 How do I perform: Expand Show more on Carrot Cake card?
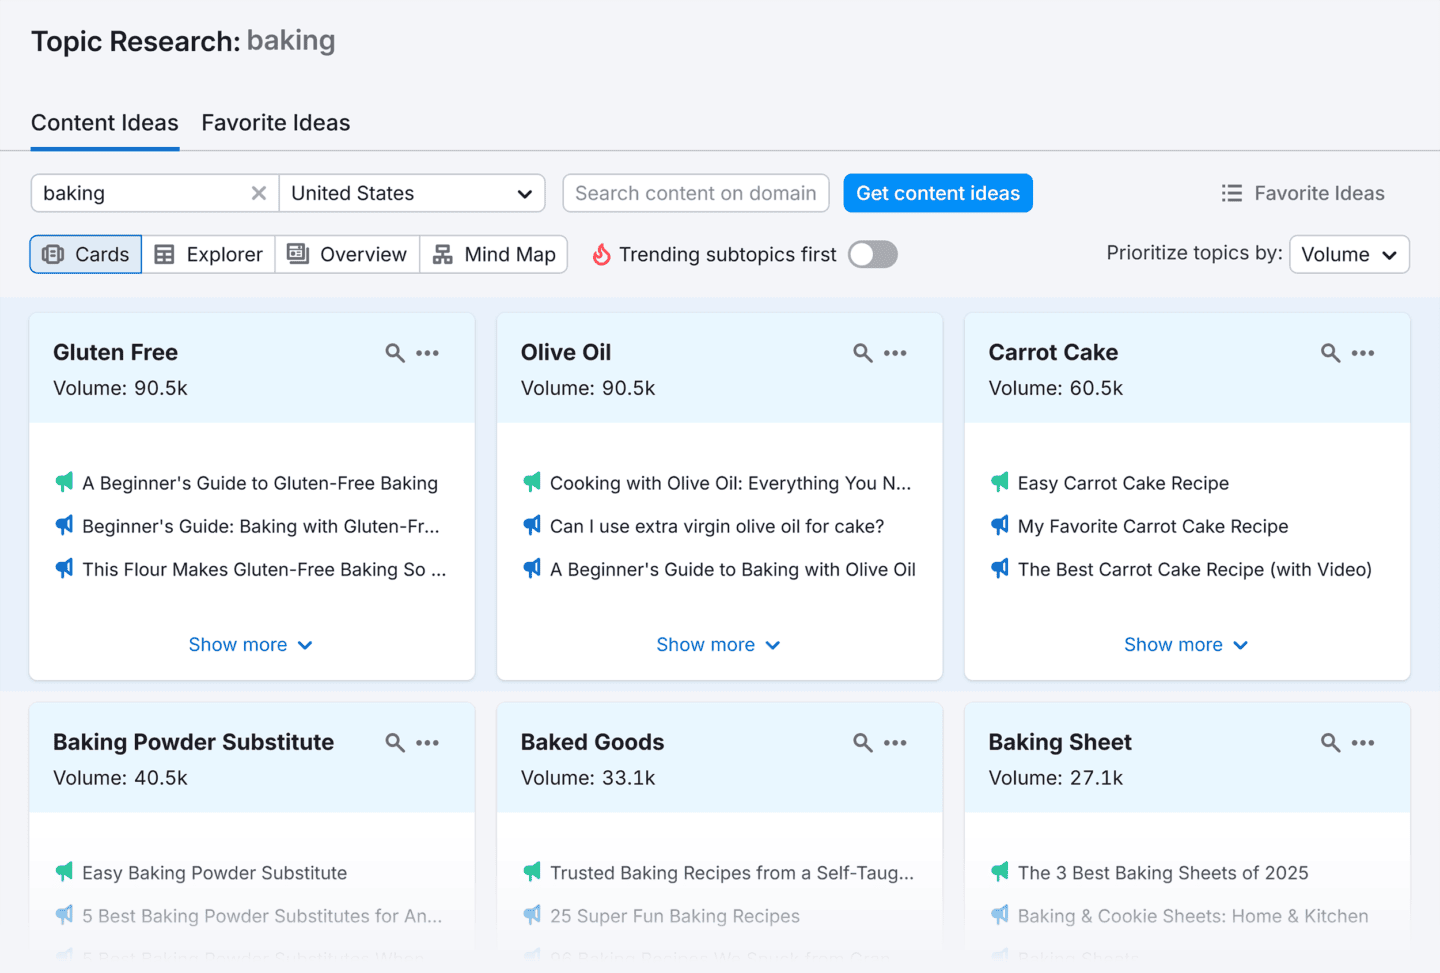(x=1186, y=645)
